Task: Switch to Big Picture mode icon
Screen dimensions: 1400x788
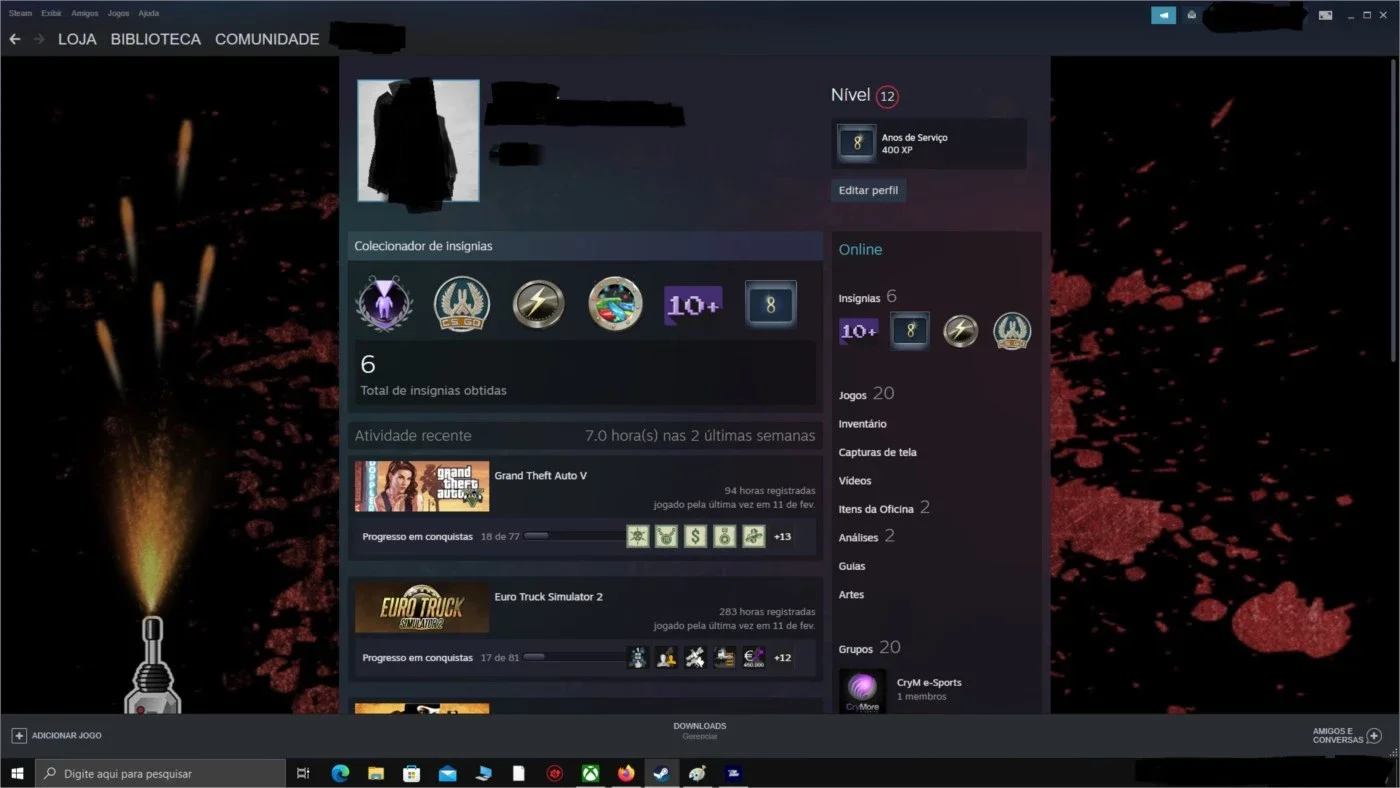Action: tap(1325, 15)
